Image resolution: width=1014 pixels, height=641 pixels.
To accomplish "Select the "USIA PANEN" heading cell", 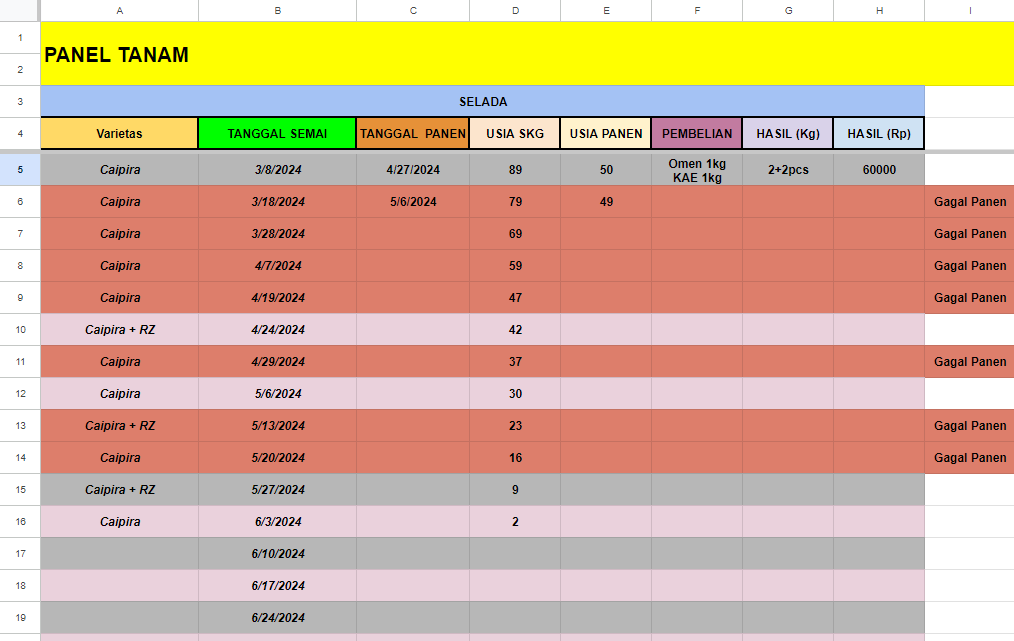I will 606,134.
